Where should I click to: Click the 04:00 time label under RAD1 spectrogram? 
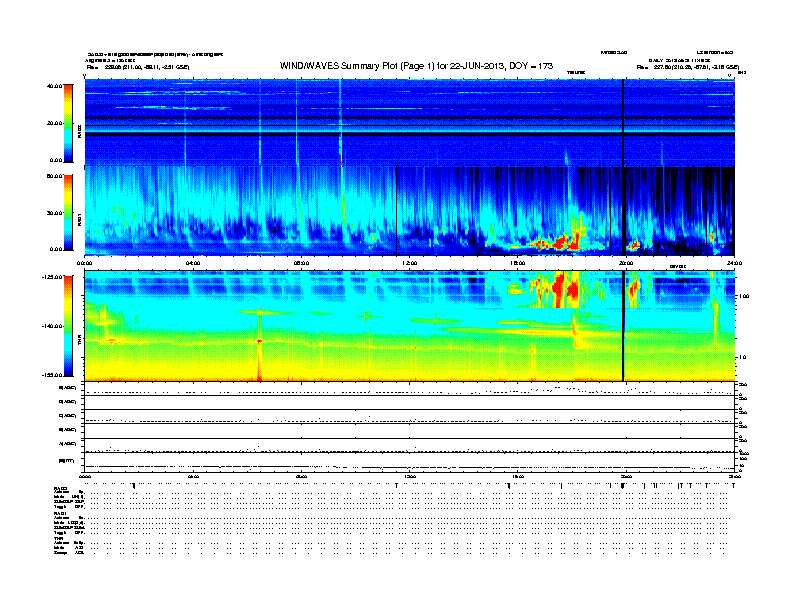click(x=193, y=263)
